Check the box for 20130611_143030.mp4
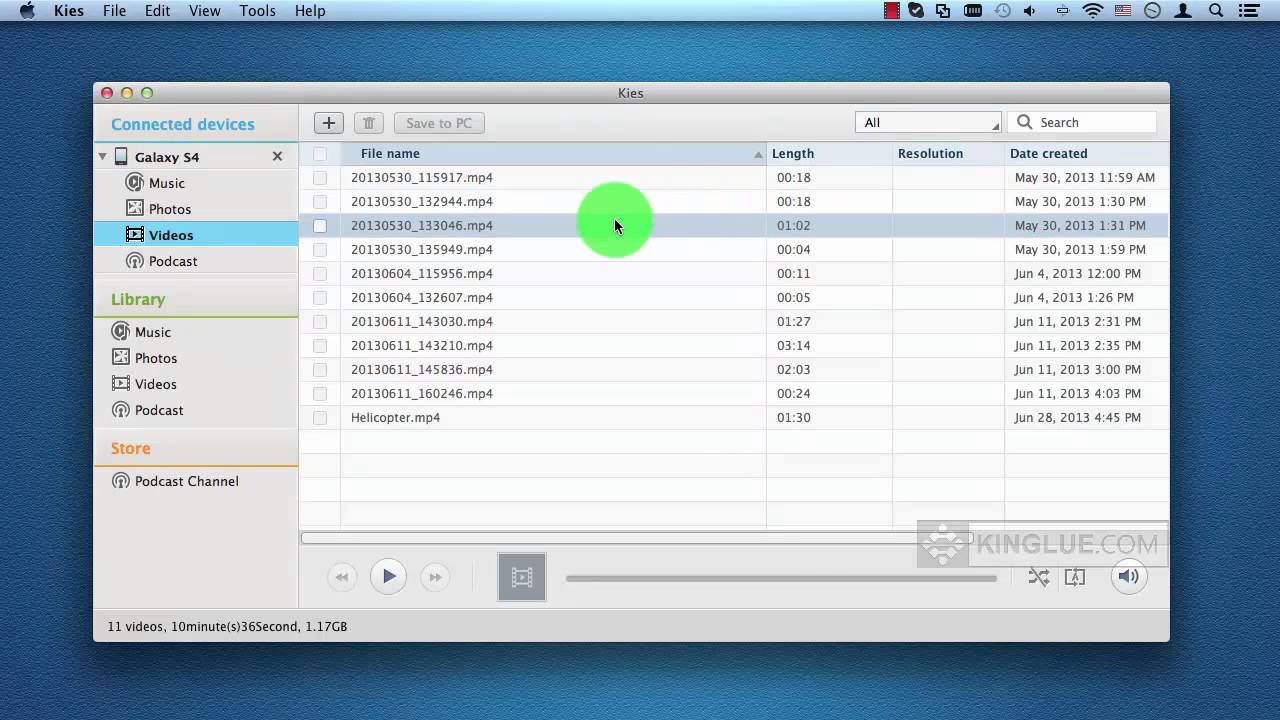Viewport: 1280px width, 720px height. 320,322
